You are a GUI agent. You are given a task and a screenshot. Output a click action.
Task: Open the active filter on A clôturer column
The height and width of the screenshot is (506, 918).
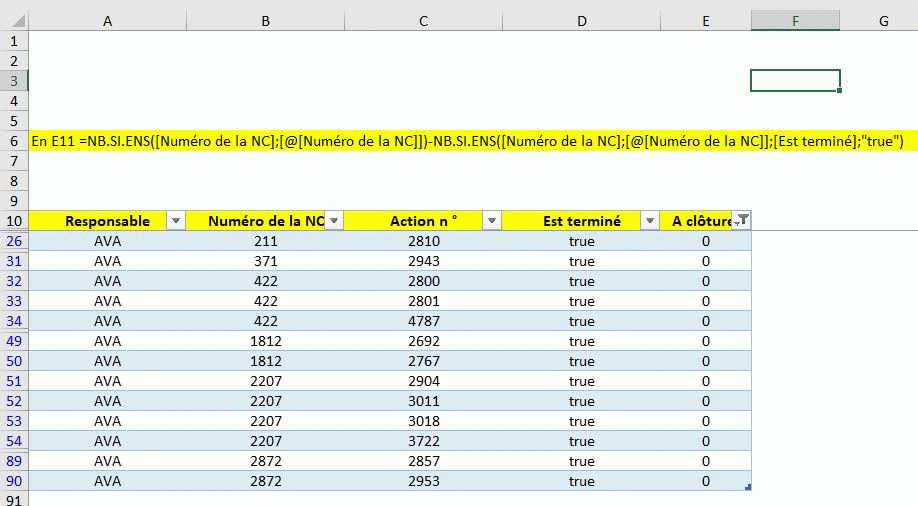(x=741, y=220)
